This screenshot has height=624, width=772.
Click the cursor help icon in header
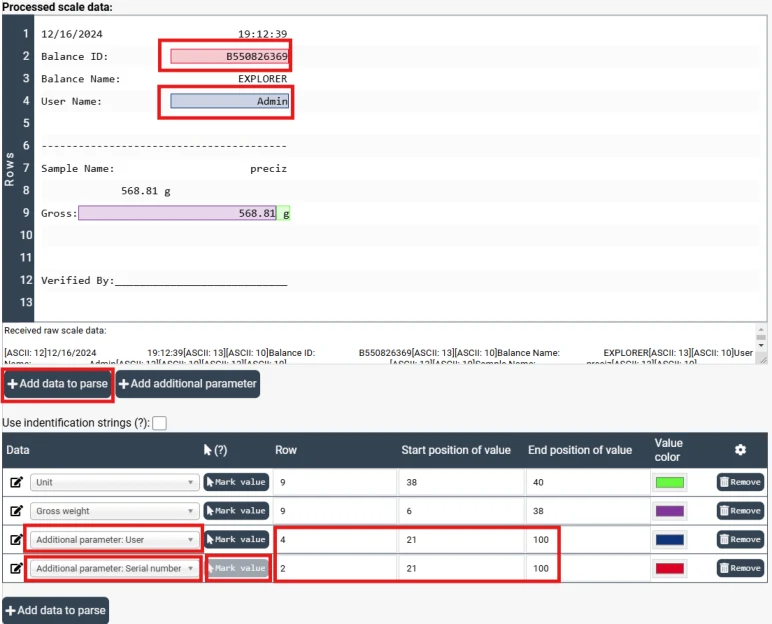point(215,450)
